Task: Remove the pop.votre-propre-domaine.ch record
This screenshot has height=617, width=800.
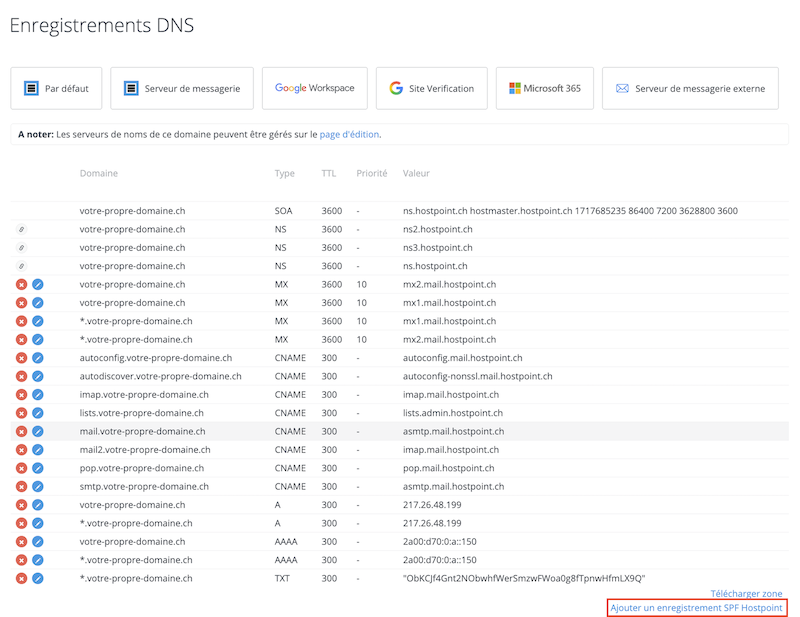Action: [x=21, y=468]
